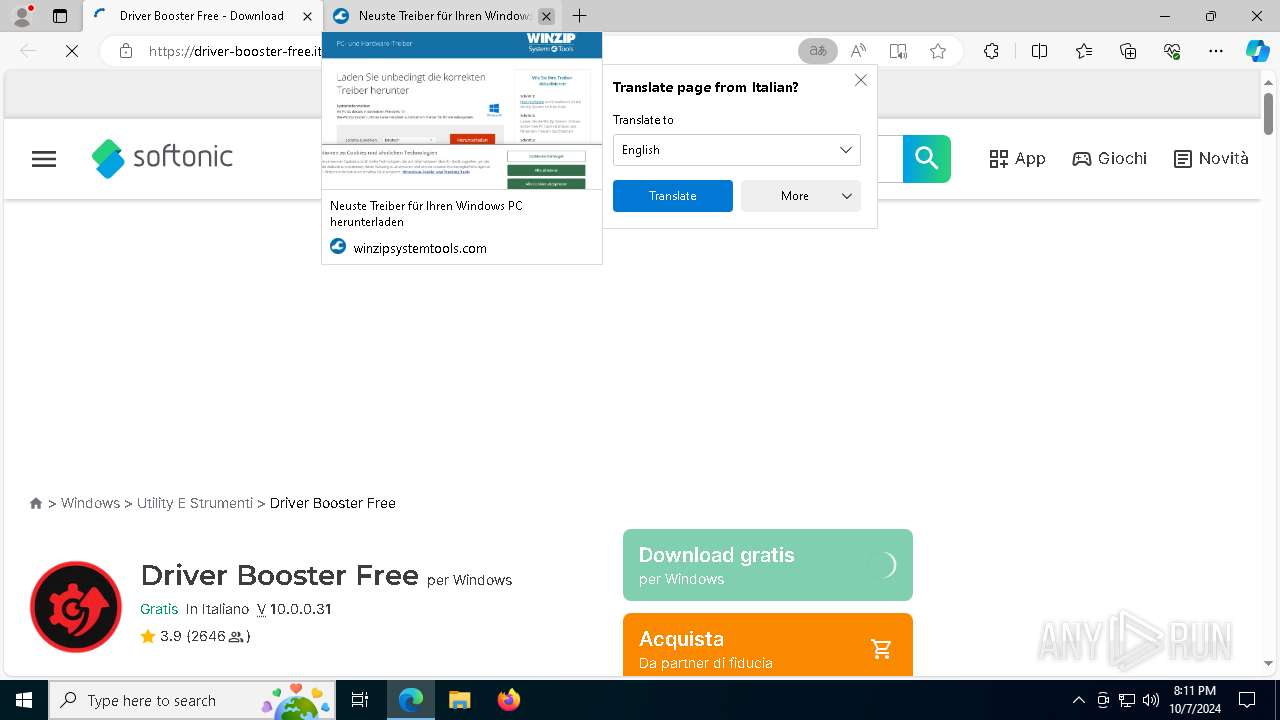Open the Novità menu item
Image resolution: width=1280 pixels, height=720 pixels.
[1211, 158]
